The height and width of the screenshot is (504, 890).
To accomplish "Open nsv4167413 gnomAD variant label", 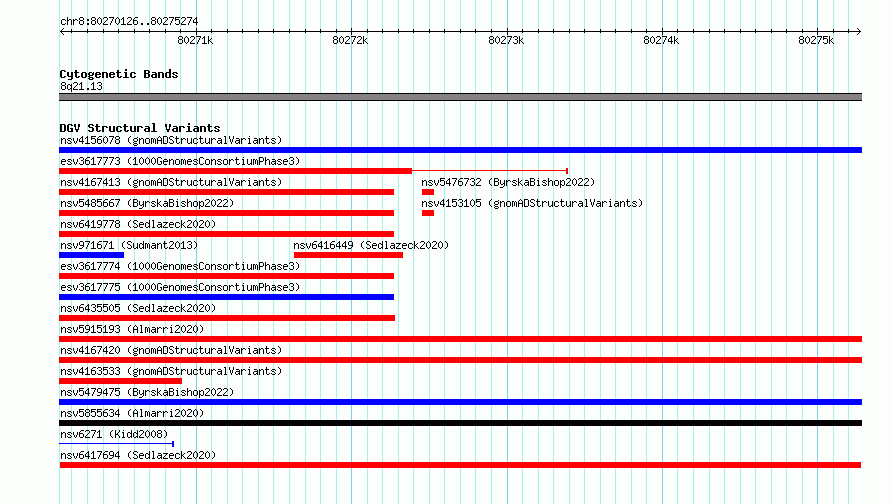I will [171, 182].
